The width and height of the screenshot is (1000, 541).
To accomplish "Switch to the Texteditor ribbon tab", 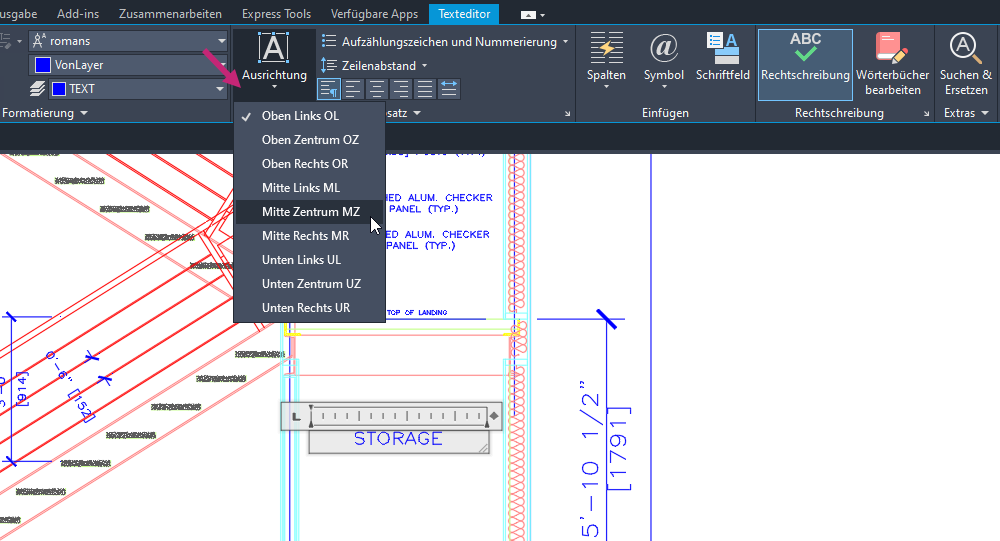I will [x=464, y=13].
